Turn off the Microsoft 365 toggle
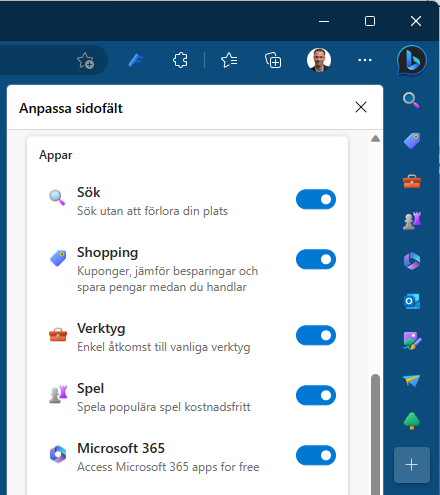Image resolution: width=440 pixels, height=495 pixels. pyautogui.click(x=316, y=455)
